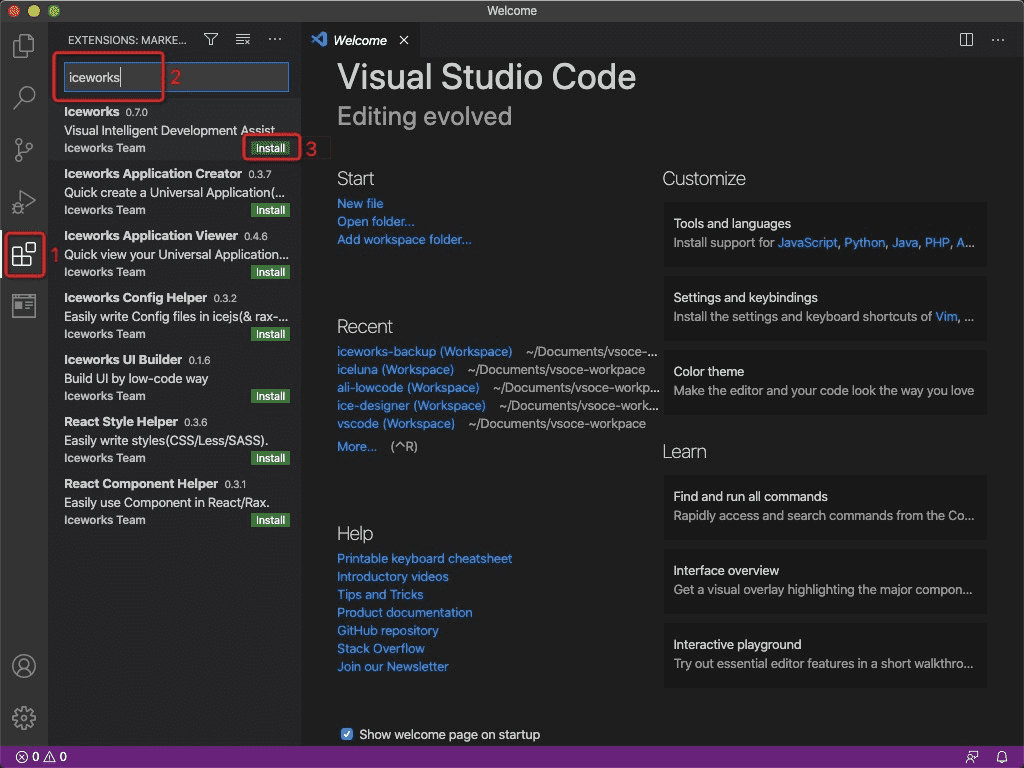Install Iceworks Application Creator extension

coord(270,210)
